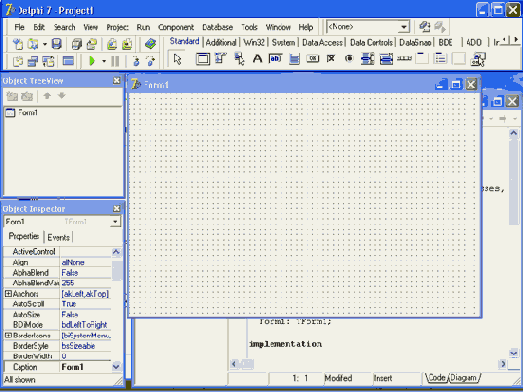Open the Diagram tab in code editor
The height and width of the screenshot is (392, 523).
[464, 378]
